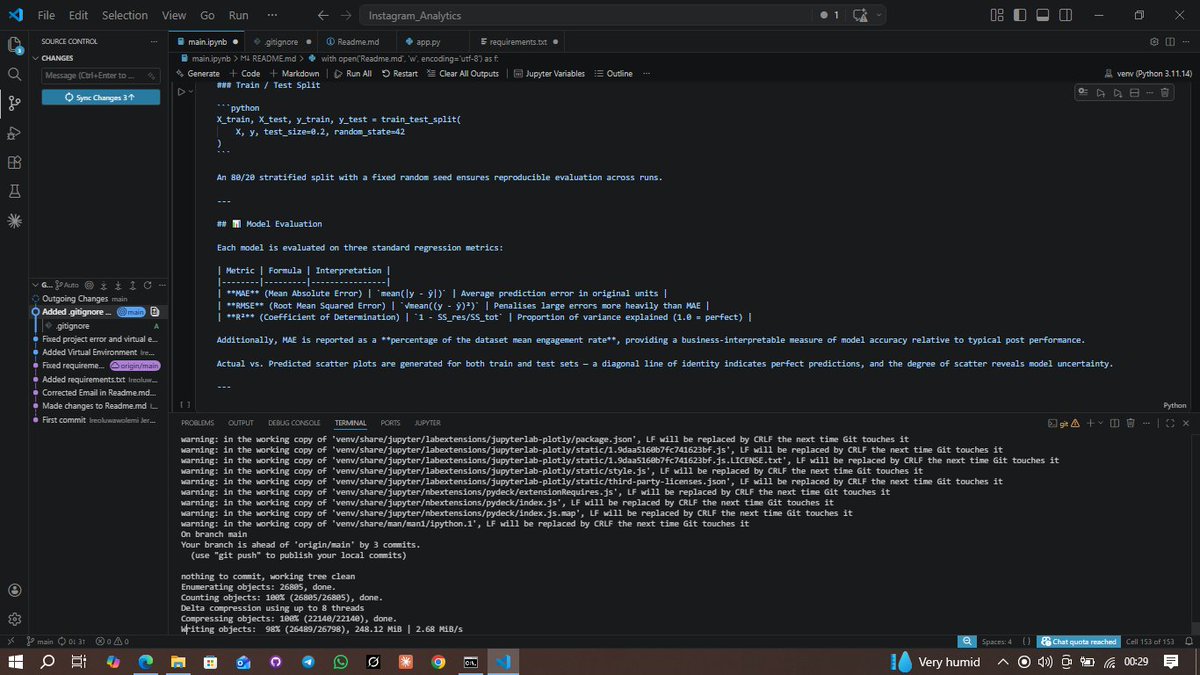Click Sync Changes 3 button
The height and width of the screenshot is (675, 1200).
99,97
